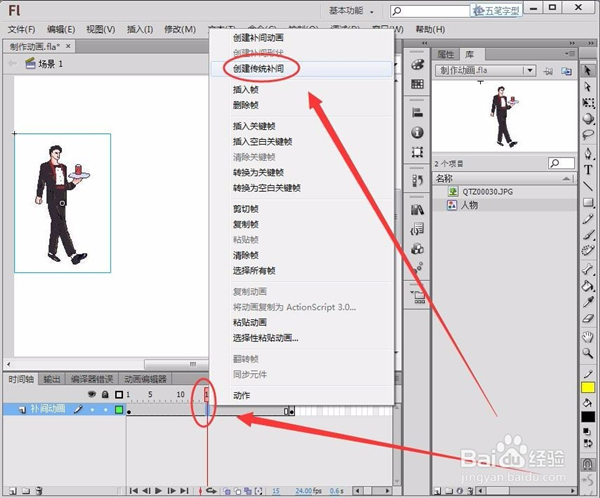Viewport: 600px width, 498px height.
Task: Select the Subselection (white arrow) tool
Action: click(588, 87)
